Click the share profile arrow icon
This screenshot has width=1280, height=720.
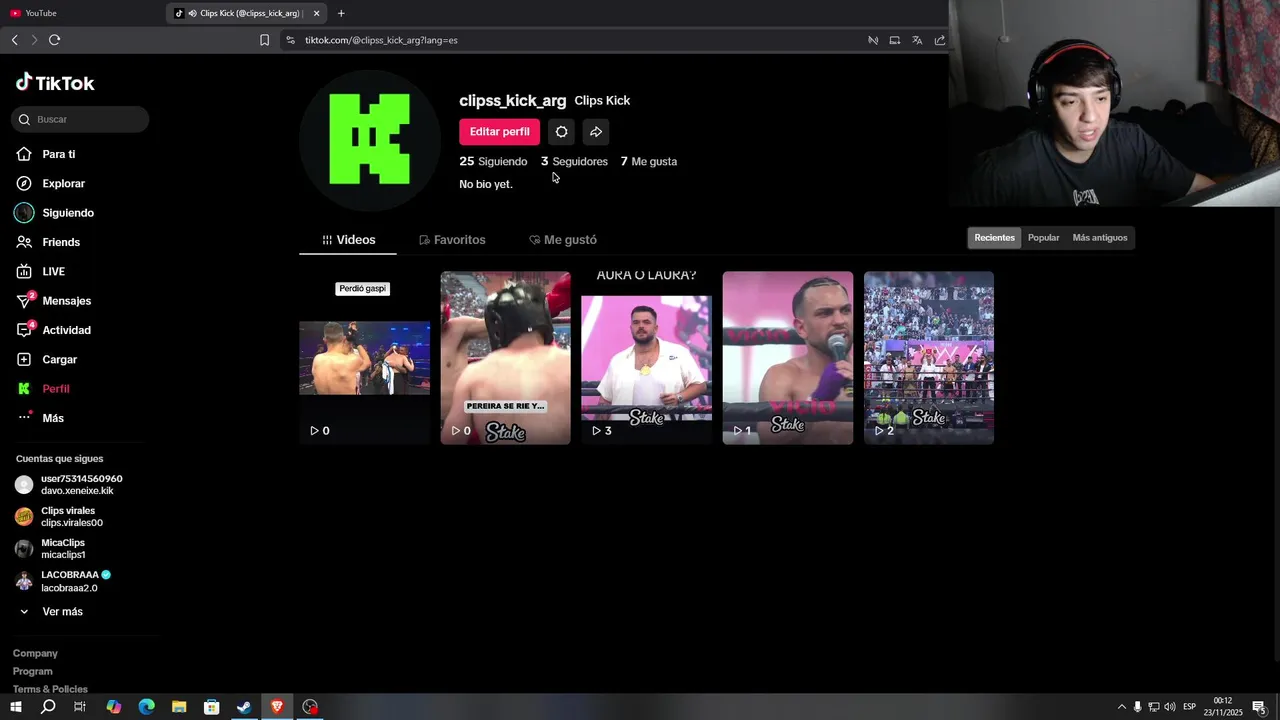coord(596,132)
